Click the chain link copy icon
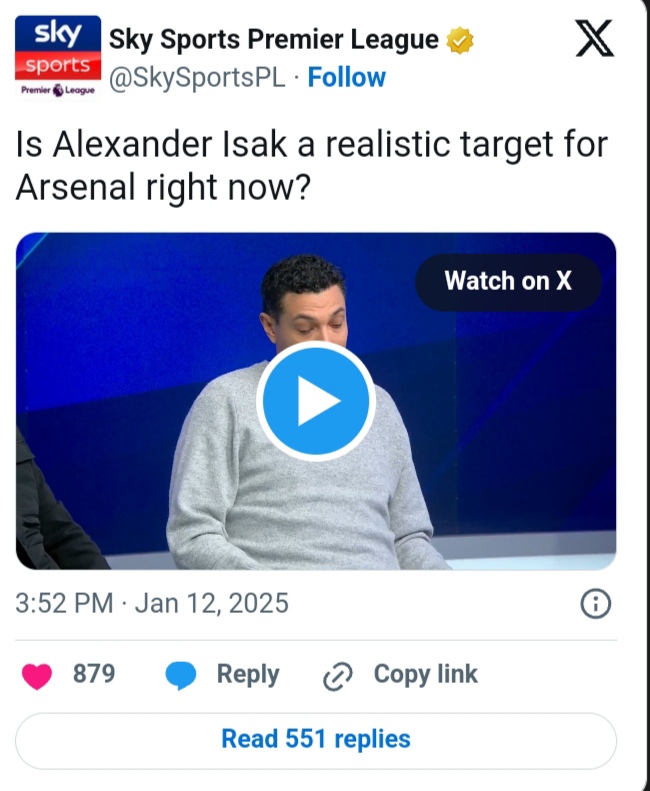This screenshot has width=650, height=791. (x=337, y=677)
